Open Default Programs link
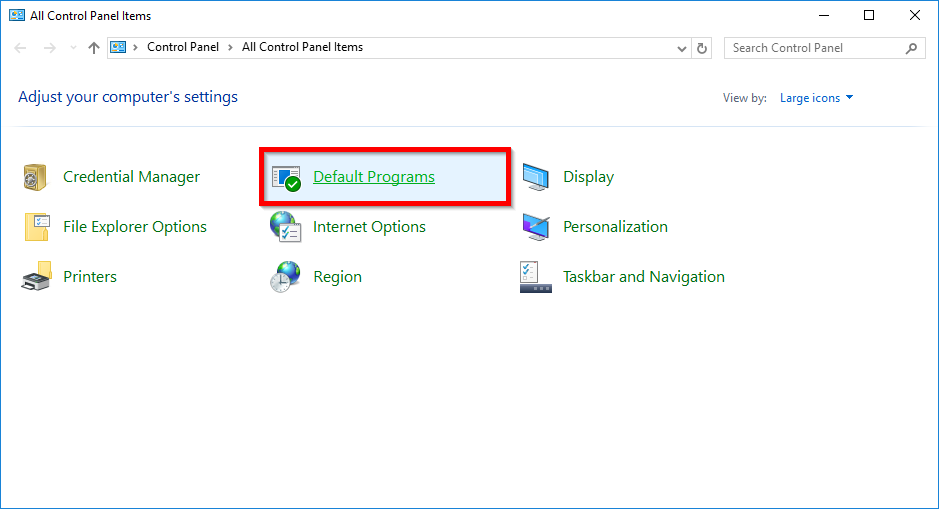939x509 pixels. (374, 177)
